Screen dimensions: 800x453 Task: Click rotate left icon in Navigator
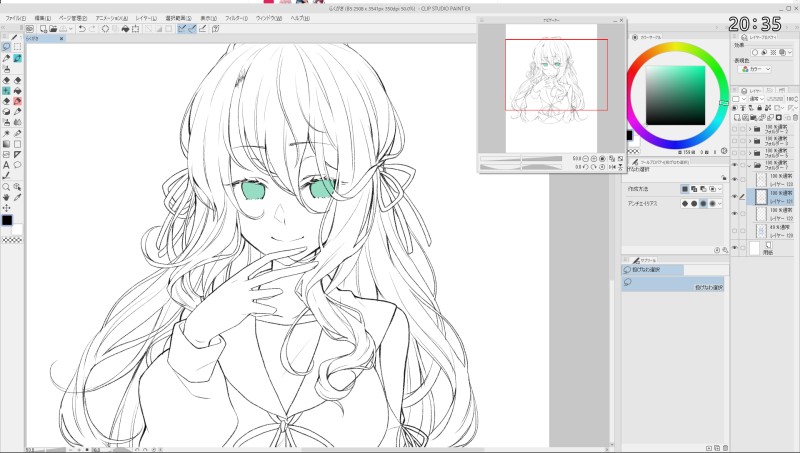(x=585, y=167)
